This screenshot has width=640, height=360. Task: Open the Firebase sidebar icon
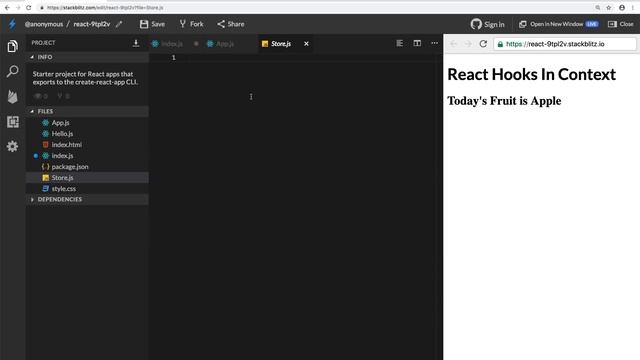(x=13, y=97)
